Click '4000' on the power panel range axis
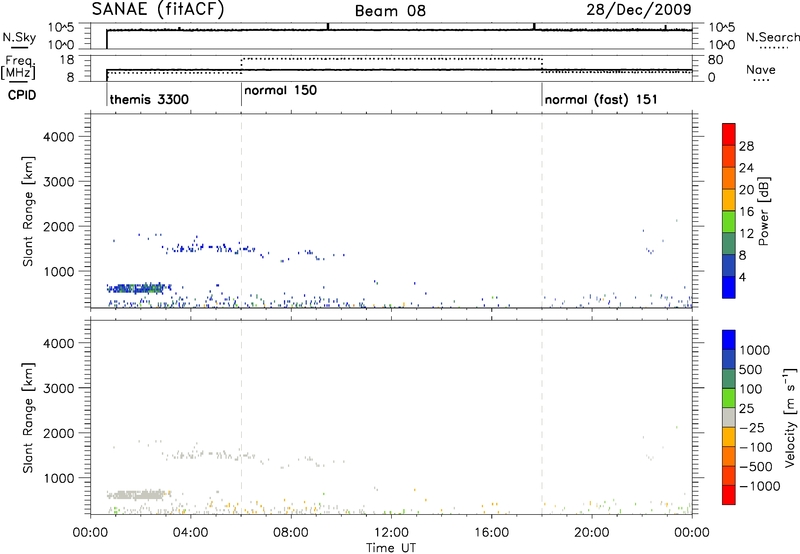800x554 pixels. point(59,137)
